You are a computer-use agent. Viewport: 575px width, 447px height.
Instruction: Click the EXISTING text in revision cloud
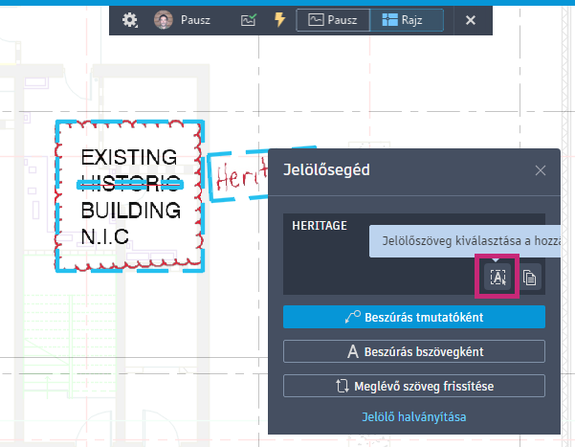(x=129, y=157)
